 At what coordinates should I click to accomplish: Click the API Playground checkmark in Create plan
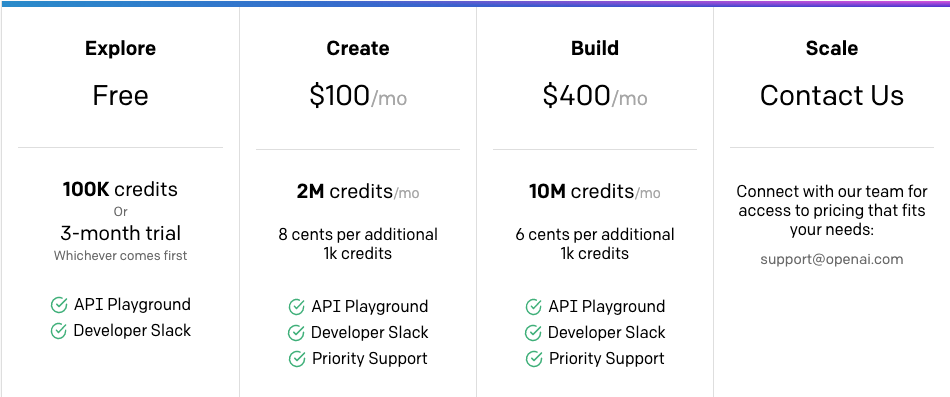(x=296, y=307)
